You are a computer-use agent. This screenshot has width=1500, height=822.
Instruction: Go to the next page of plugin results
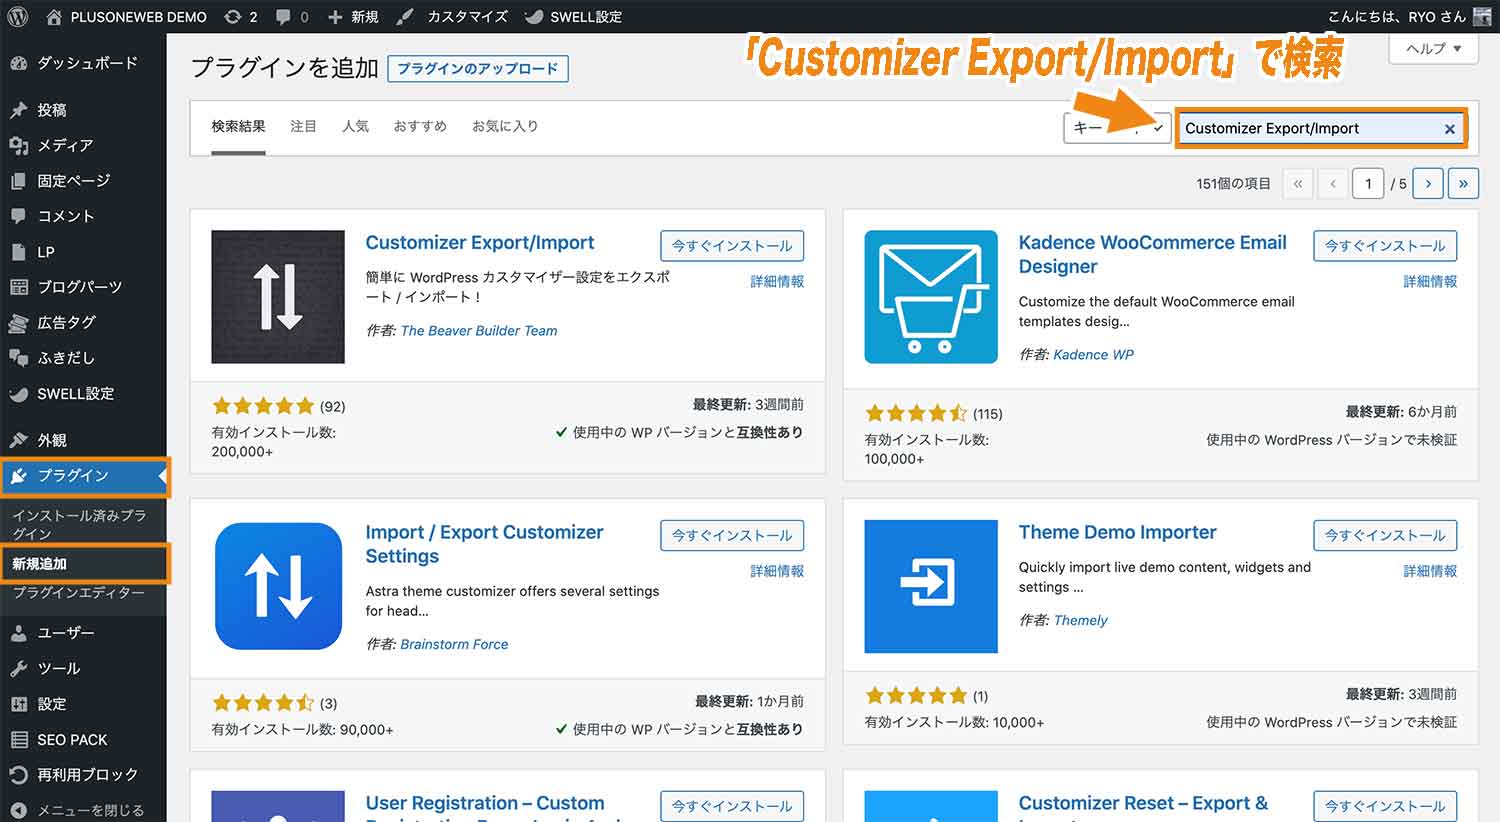[x=1427, y=183]
